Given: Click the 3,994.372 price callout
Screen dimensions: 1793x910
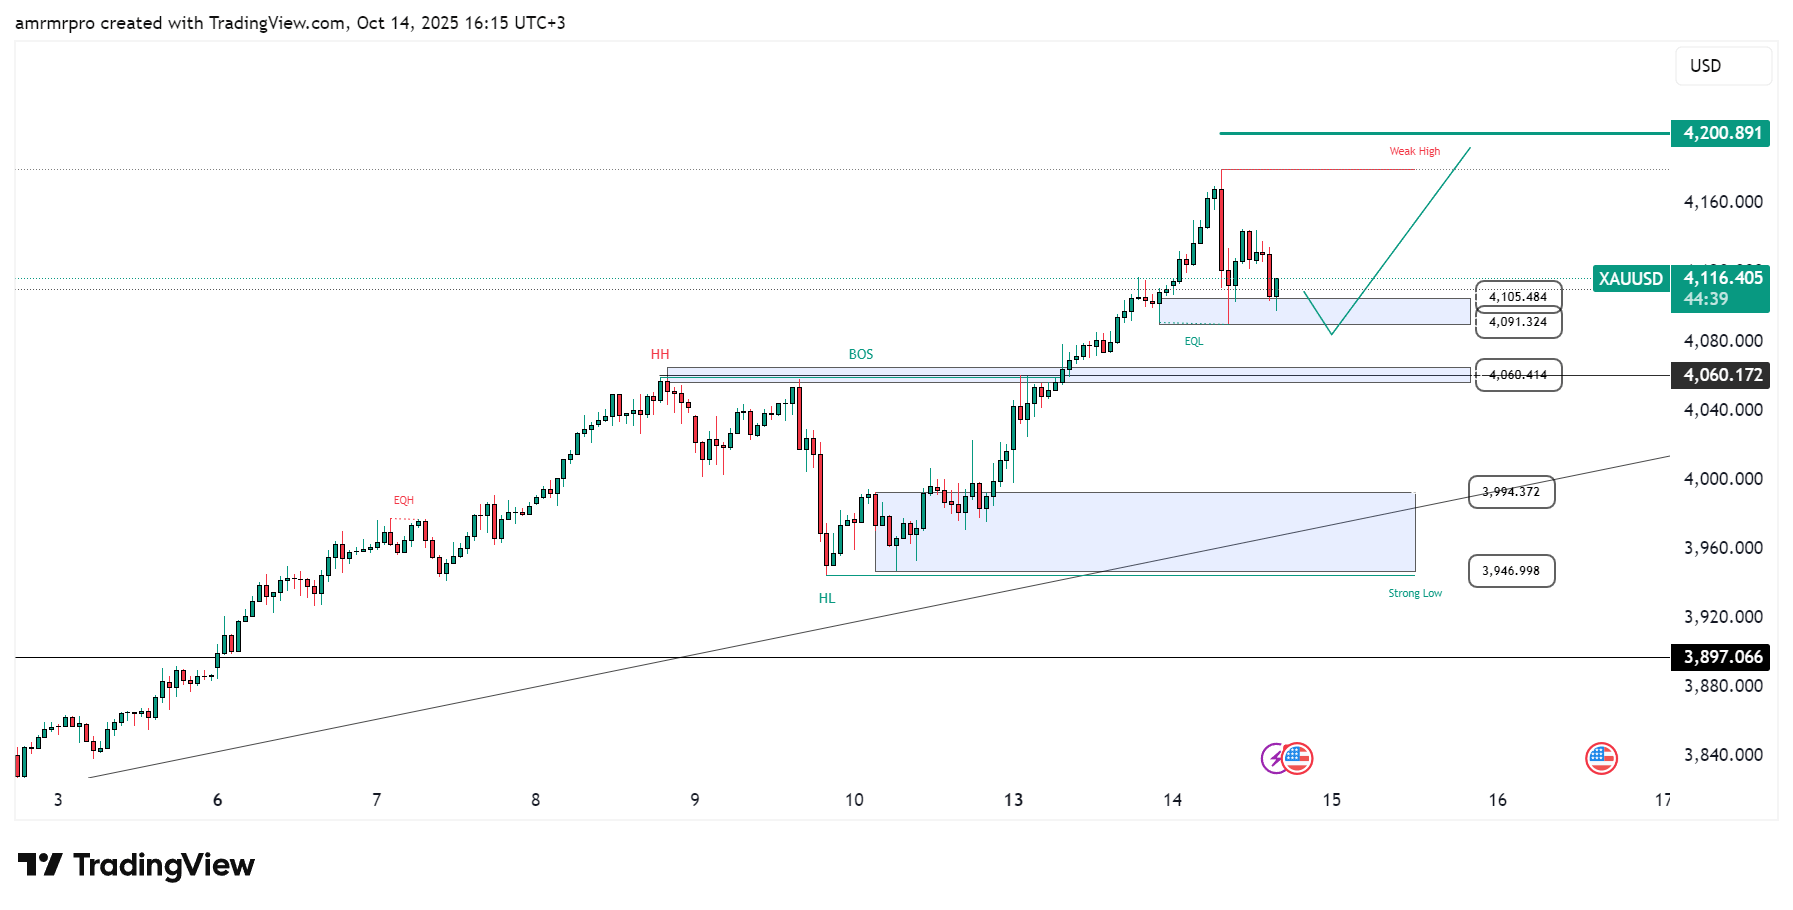Looking at the screenshot, I should pyautogui.click(x=1510, y=492).
